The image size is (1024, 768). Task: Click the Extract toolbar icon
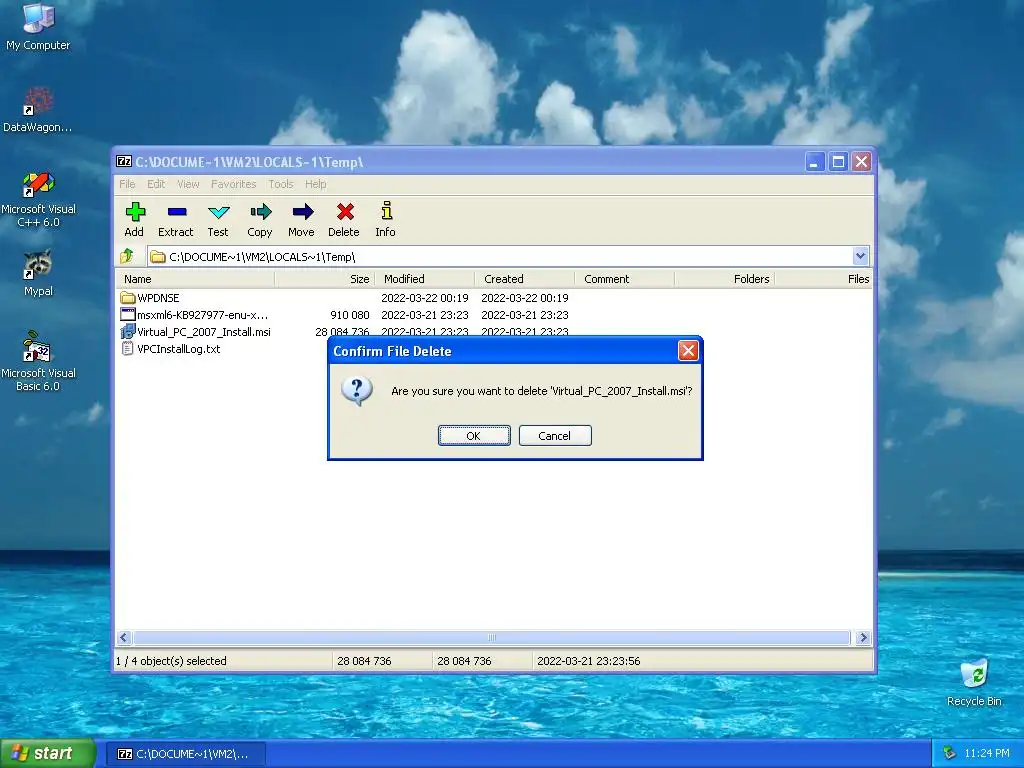(176, 212)
